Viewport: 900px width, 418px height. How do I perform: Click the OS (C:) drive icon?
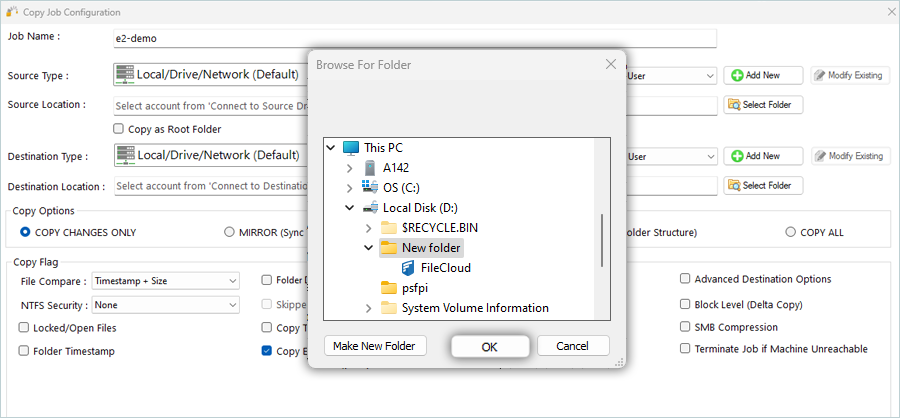coord(370,187)
